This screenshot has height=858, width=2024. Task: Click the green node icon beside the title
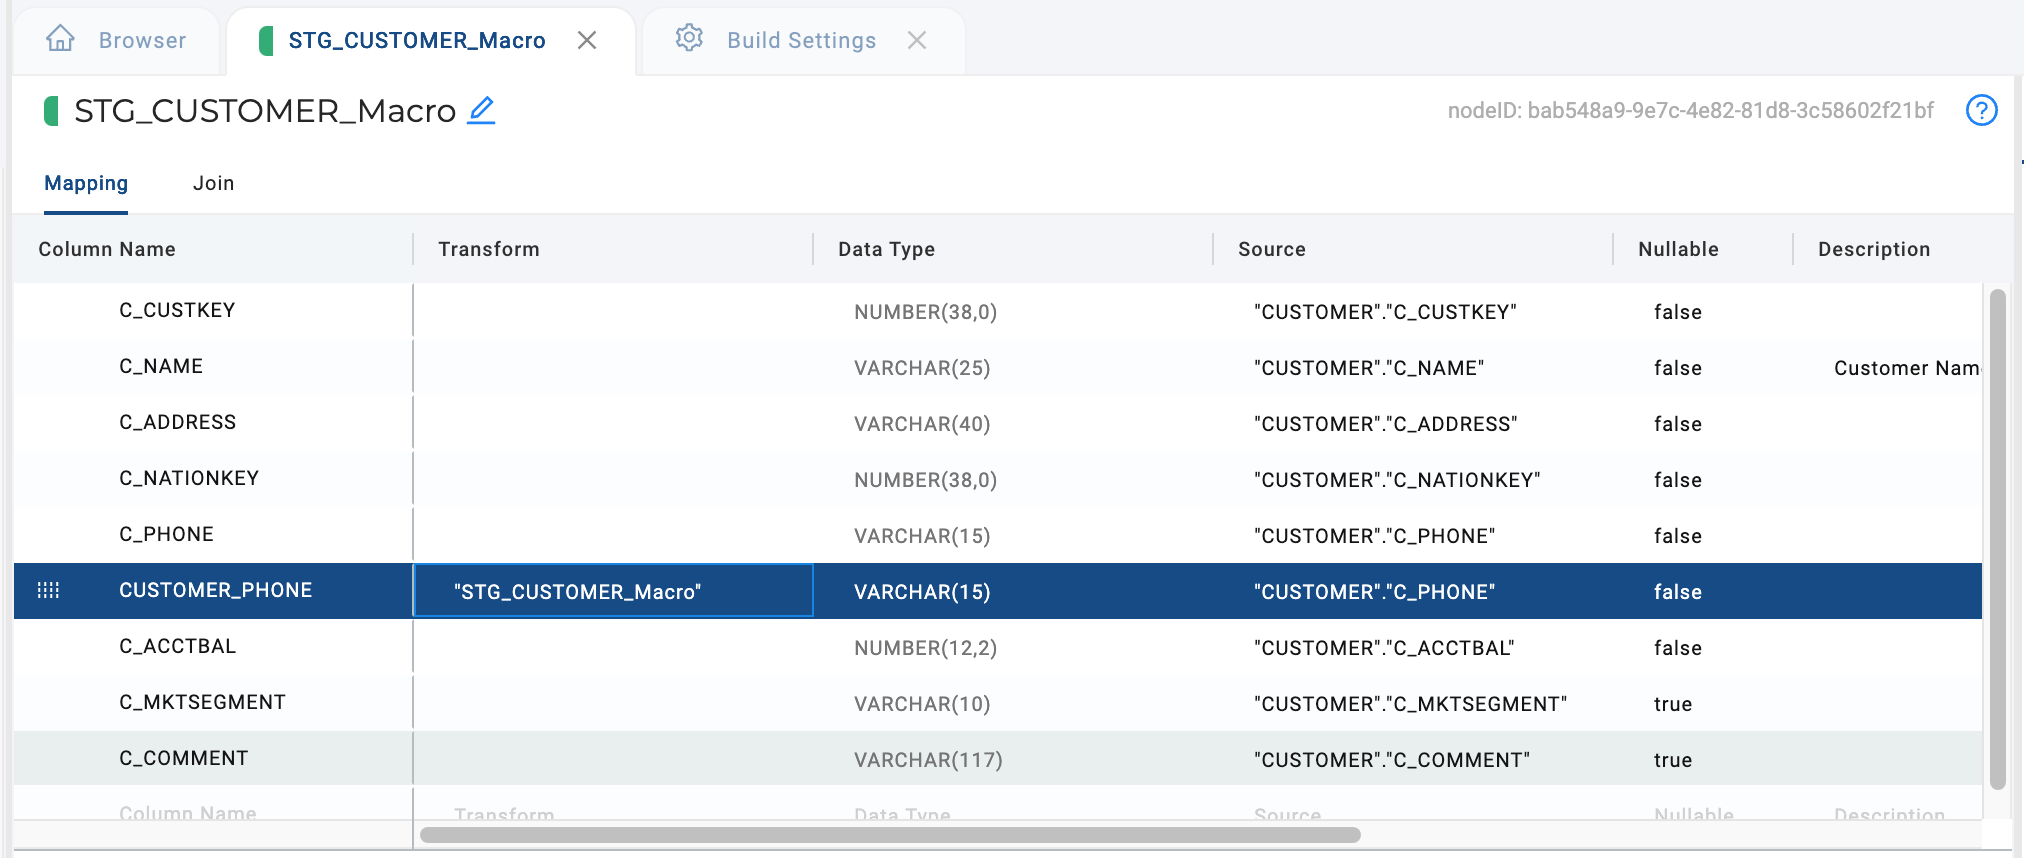(52, 110)
